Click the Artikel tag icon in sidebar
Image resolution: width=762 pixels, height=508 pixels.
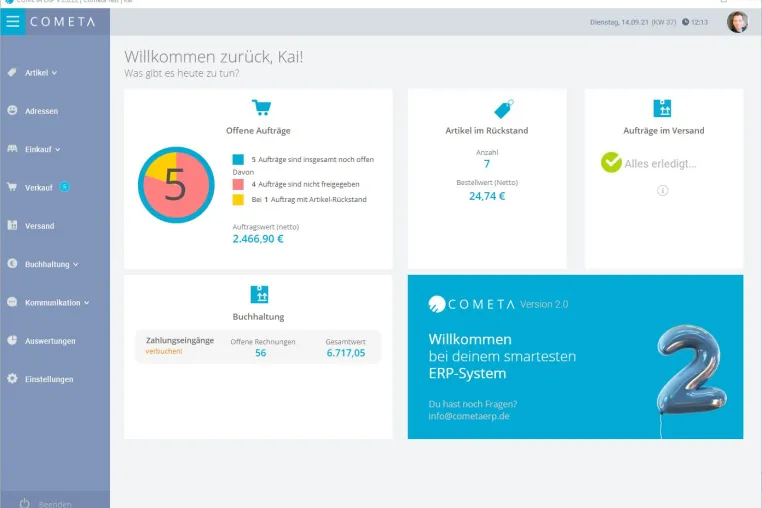point(12,72)
